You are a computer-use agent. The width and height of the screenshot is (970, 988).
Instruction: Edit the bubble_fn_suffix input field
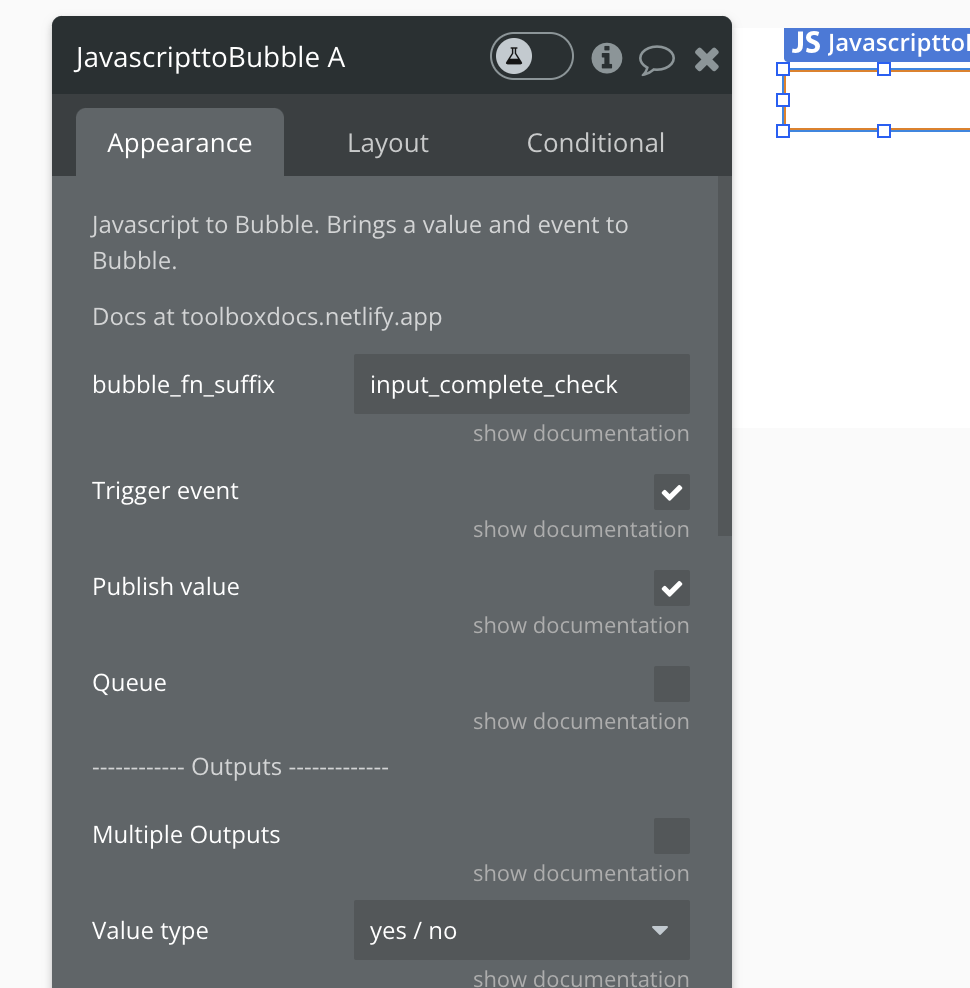click(x=522, y=384)
